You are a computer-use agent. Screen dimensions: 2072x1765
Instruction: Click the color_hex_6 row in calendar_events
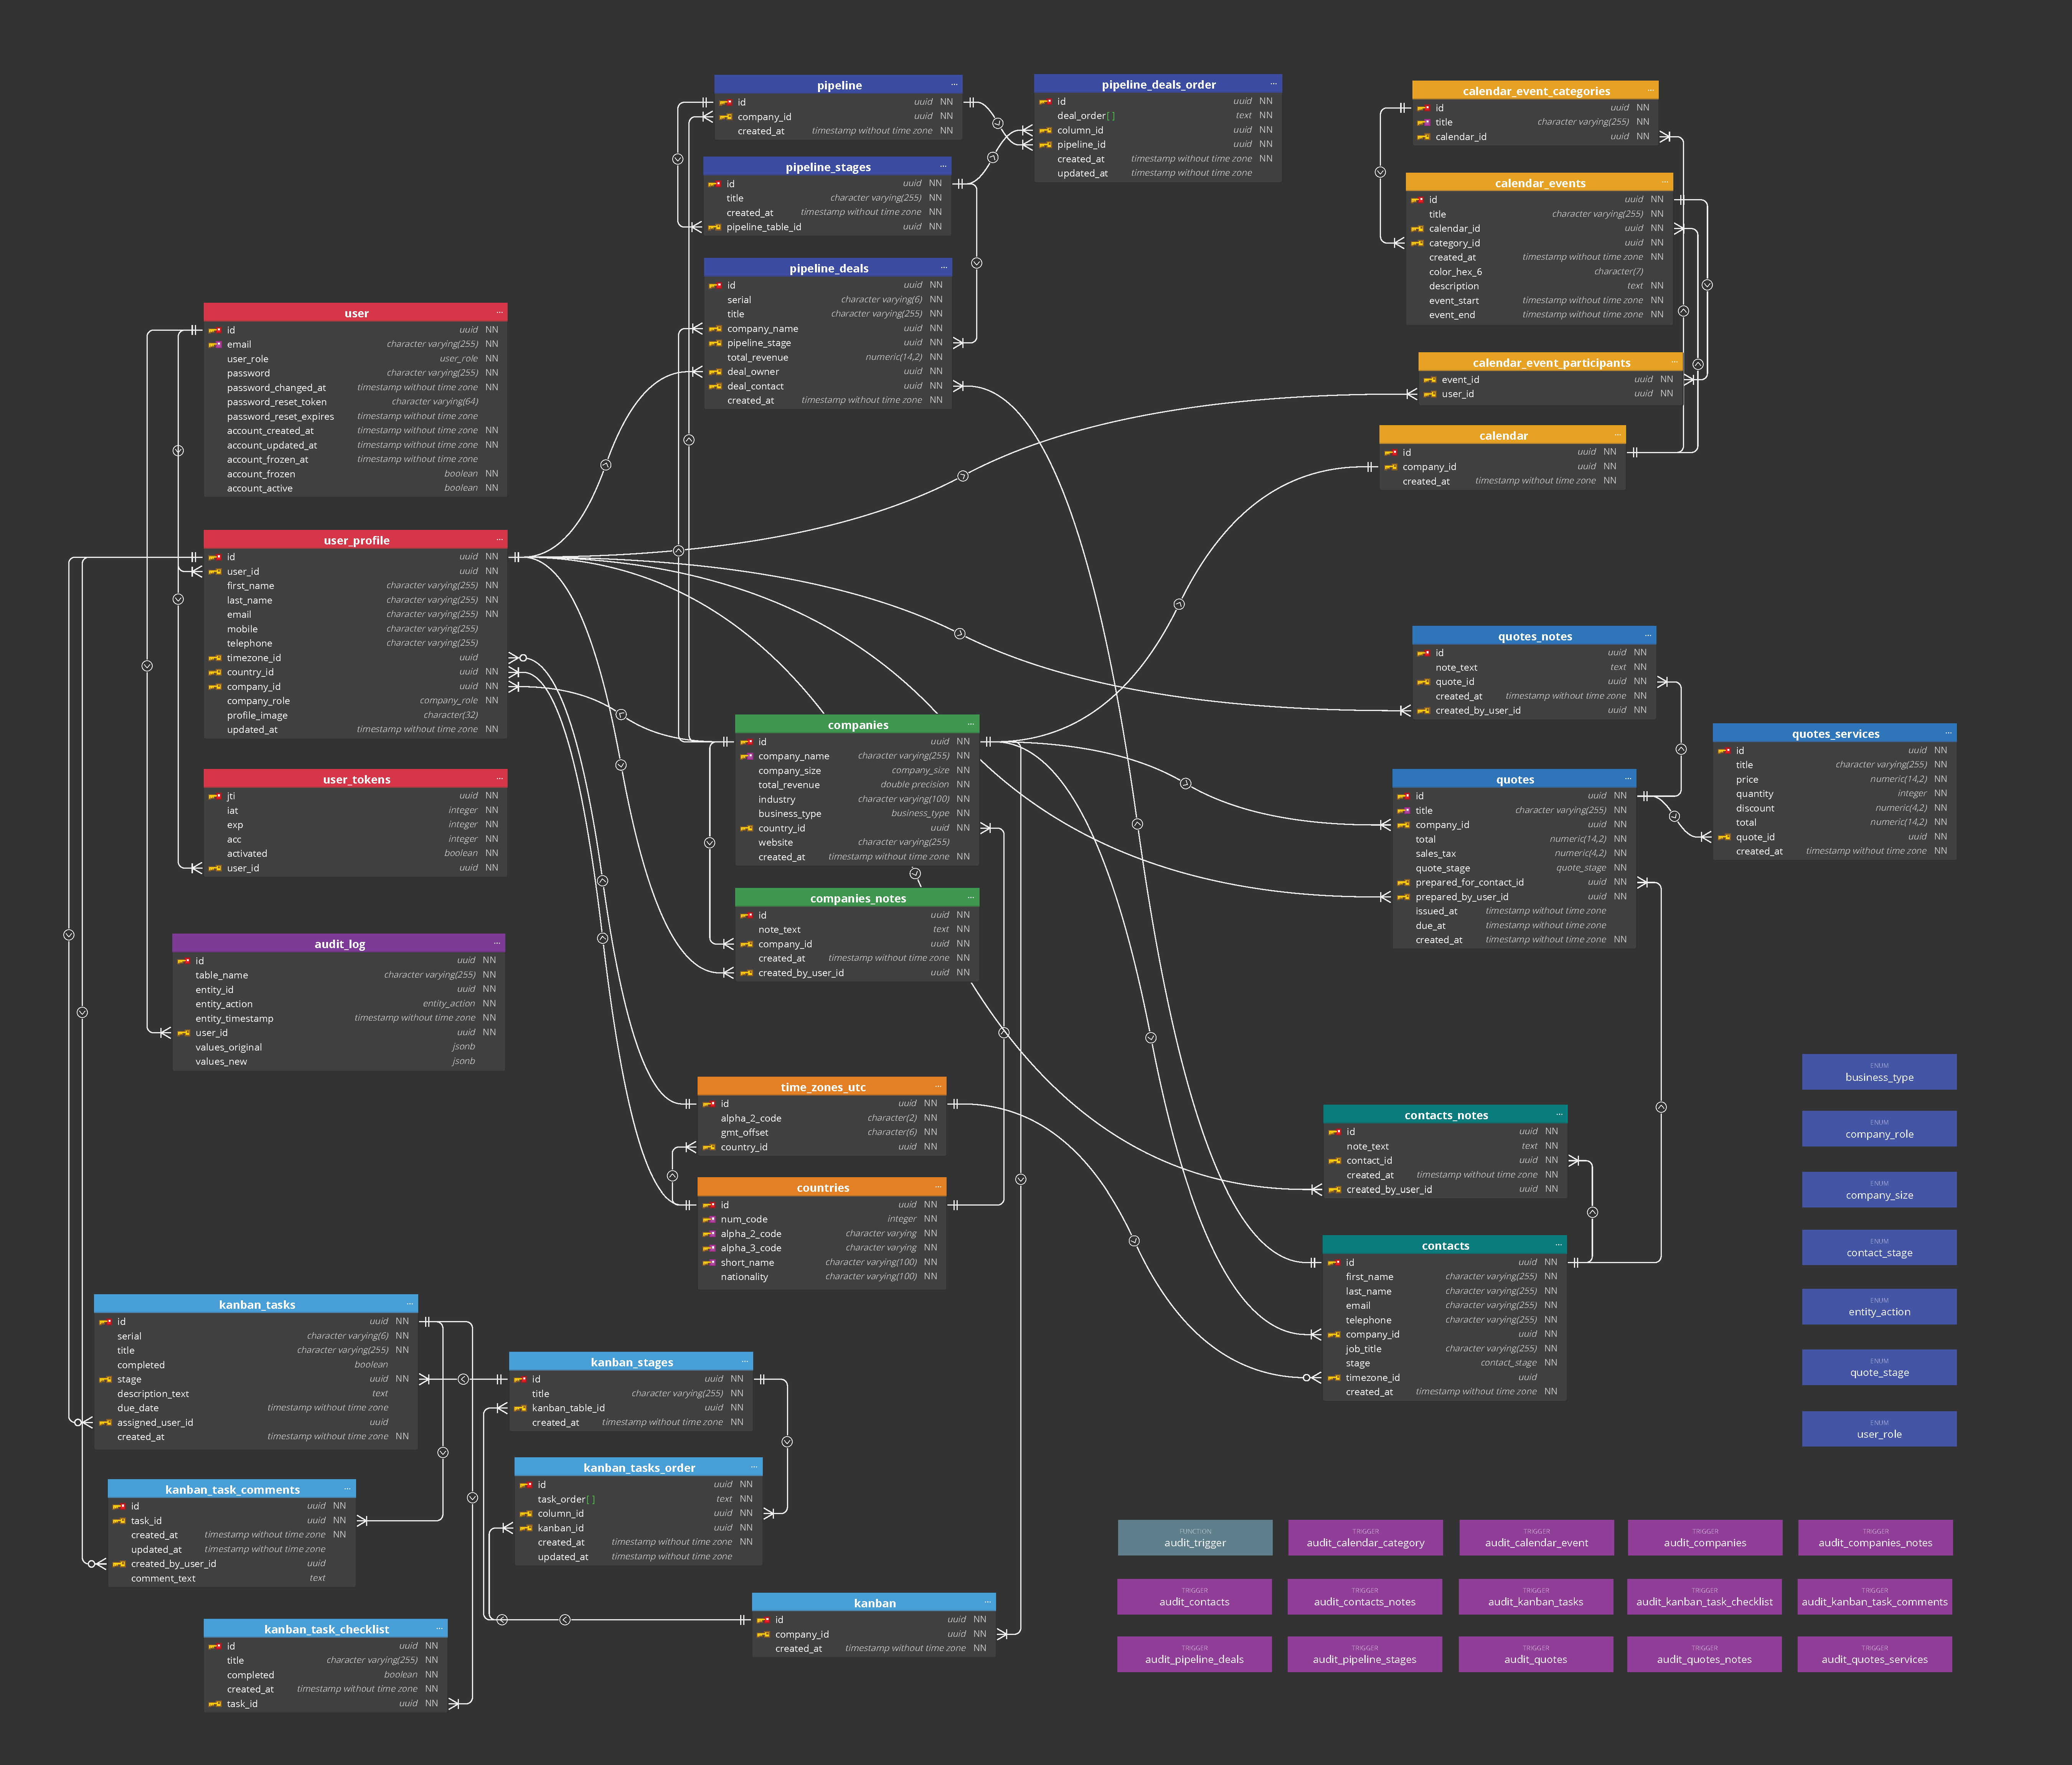[x=1539, y=272]
